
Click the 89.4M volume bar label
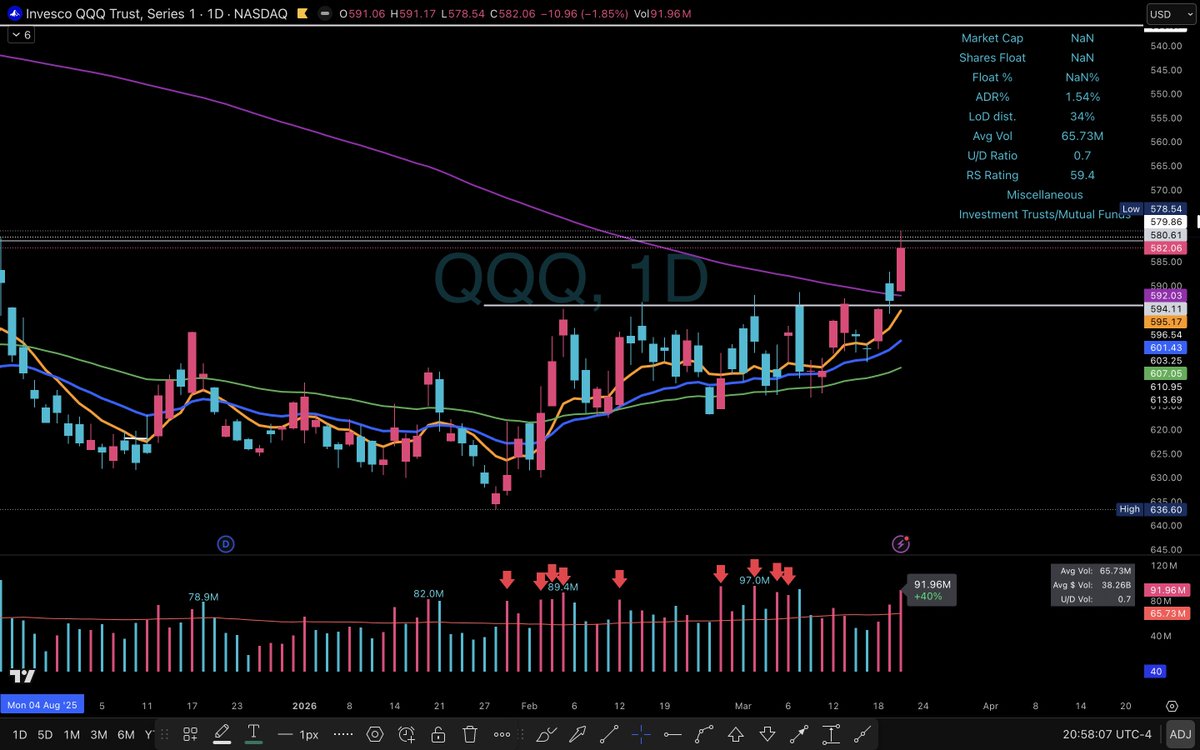[563, 587]
